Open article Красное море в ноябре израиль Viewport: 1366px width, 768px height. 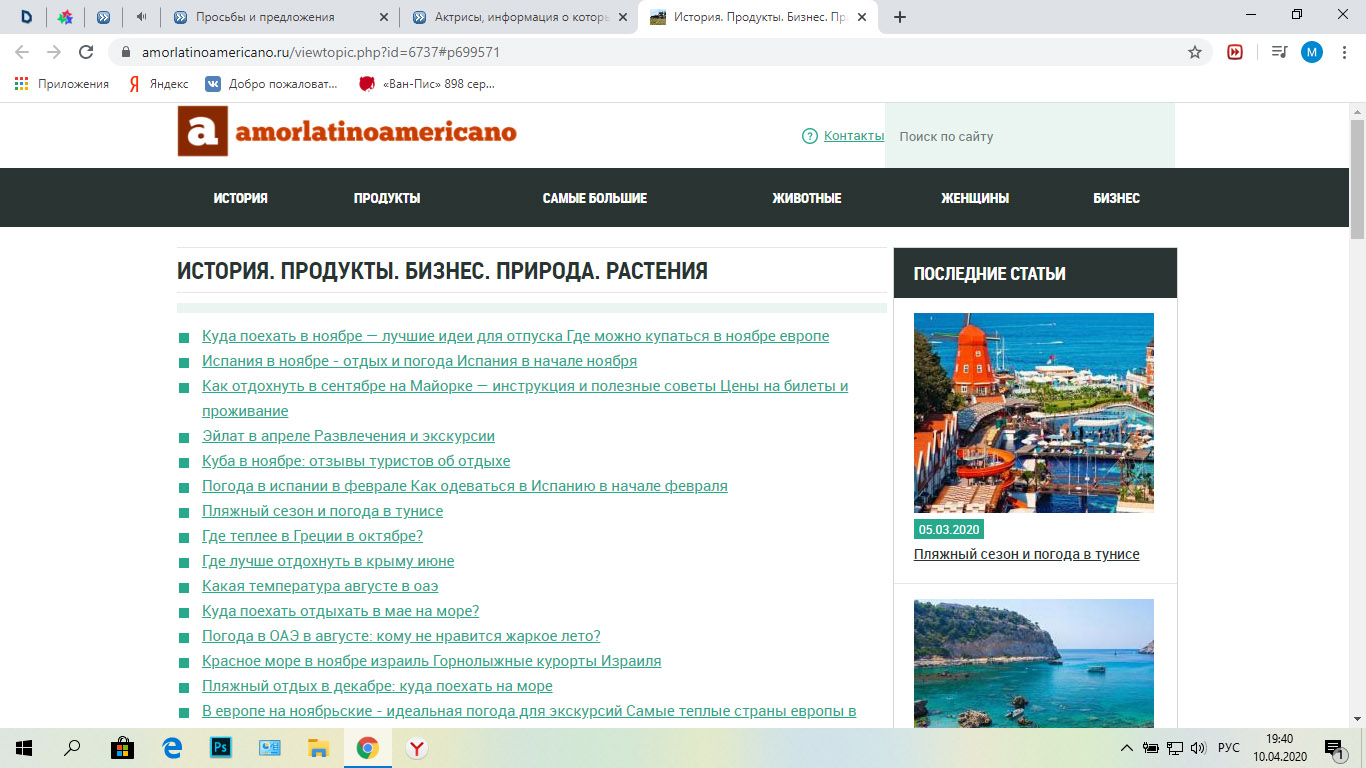tap(431, 661)
